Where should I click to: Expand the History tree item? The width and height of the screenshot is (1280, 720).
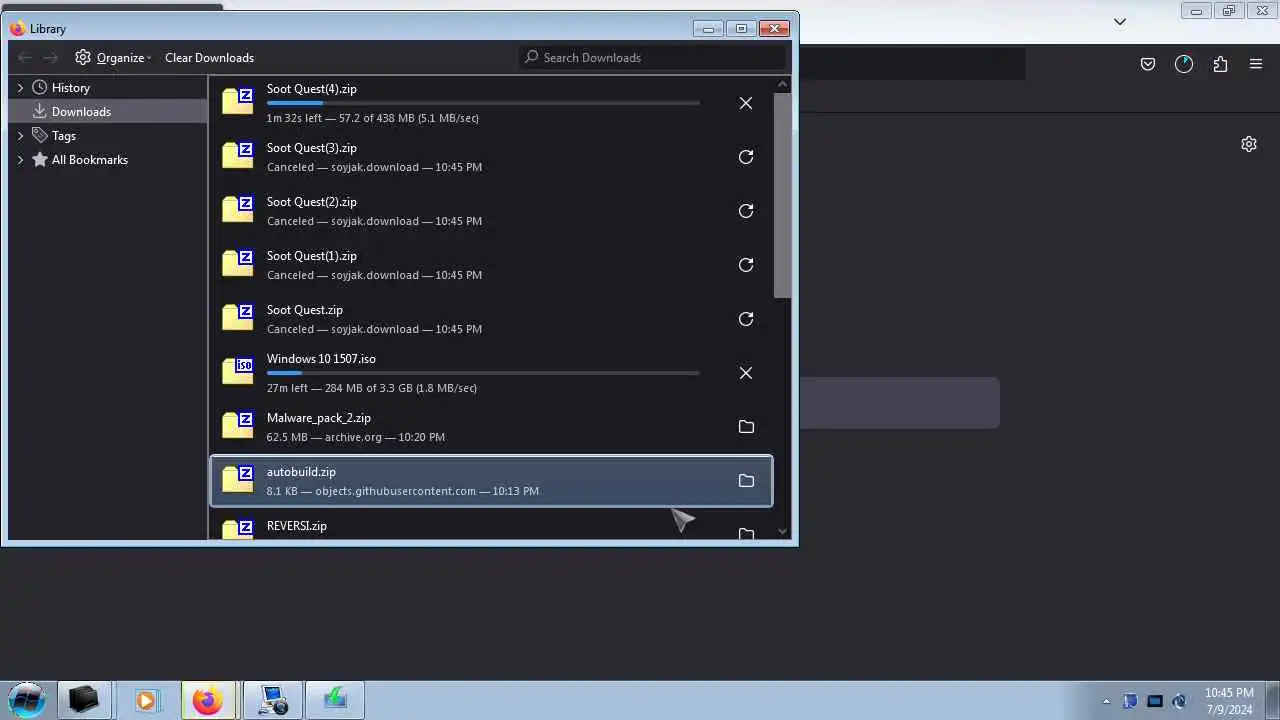[20, 88]
